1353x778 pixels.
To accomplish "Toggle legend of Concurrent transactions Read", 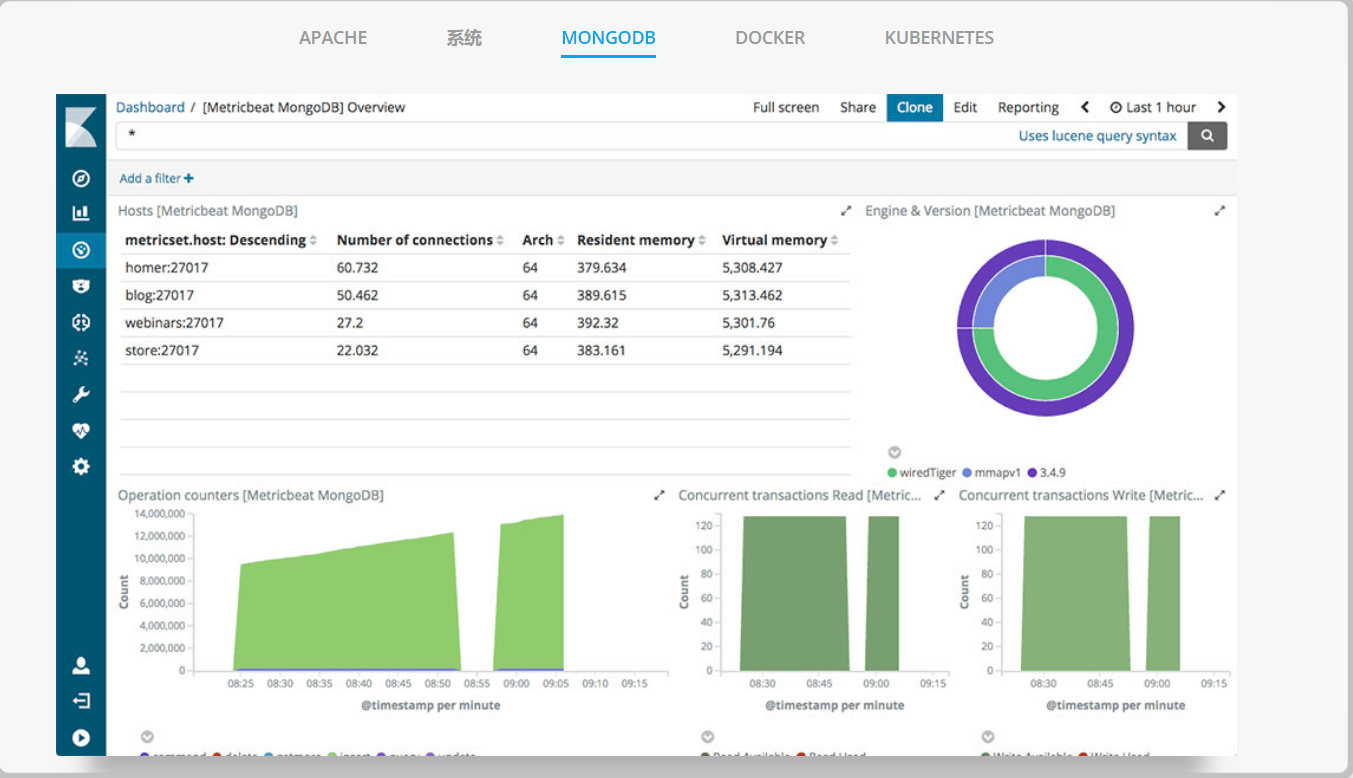I will [707, 737].
